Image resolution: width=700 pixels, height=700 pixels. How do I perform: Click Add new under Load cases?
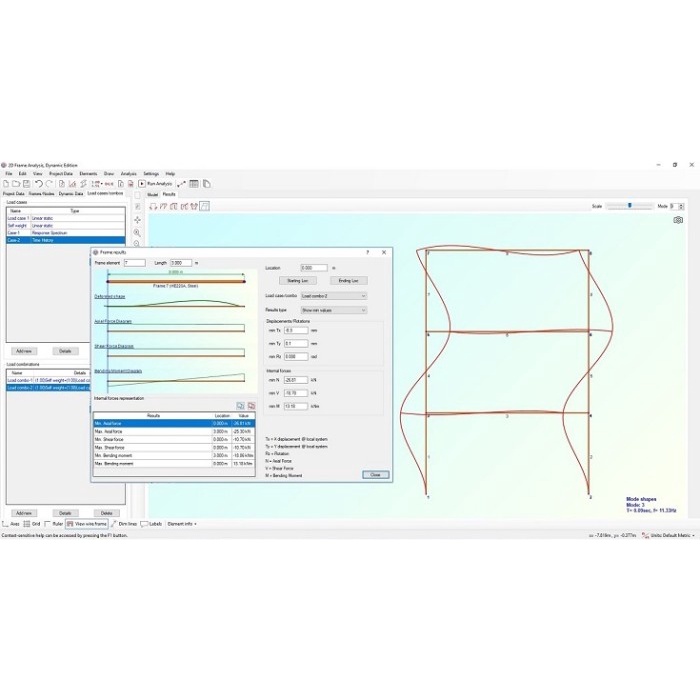click(24, 351)
